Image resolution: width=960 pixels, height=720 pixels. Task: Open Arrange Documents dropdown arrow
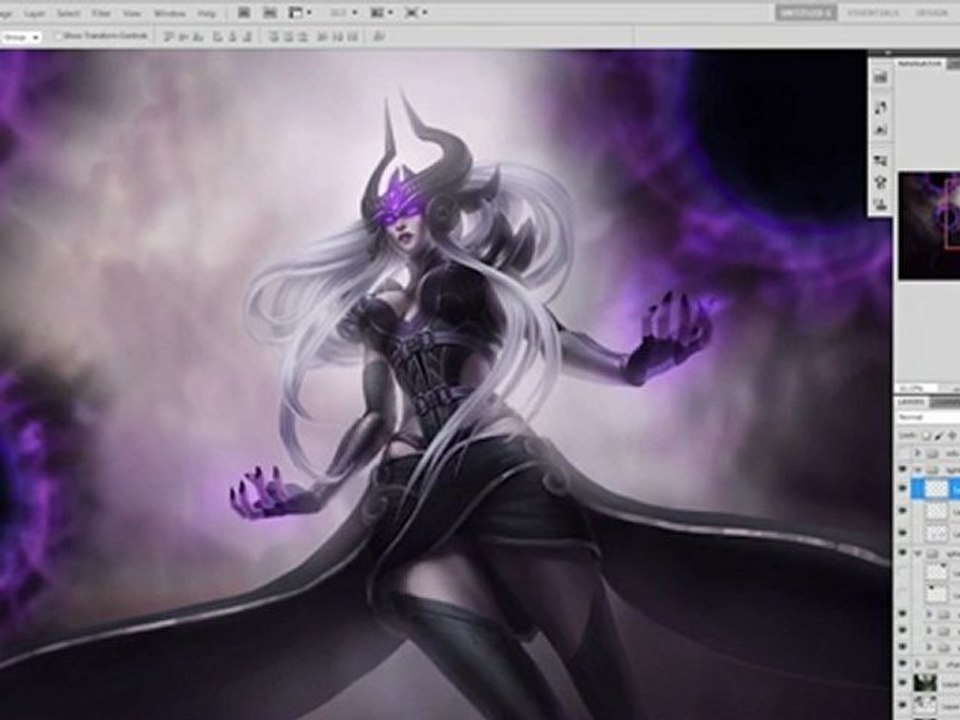pyautogui.click(x=390, y=12)
